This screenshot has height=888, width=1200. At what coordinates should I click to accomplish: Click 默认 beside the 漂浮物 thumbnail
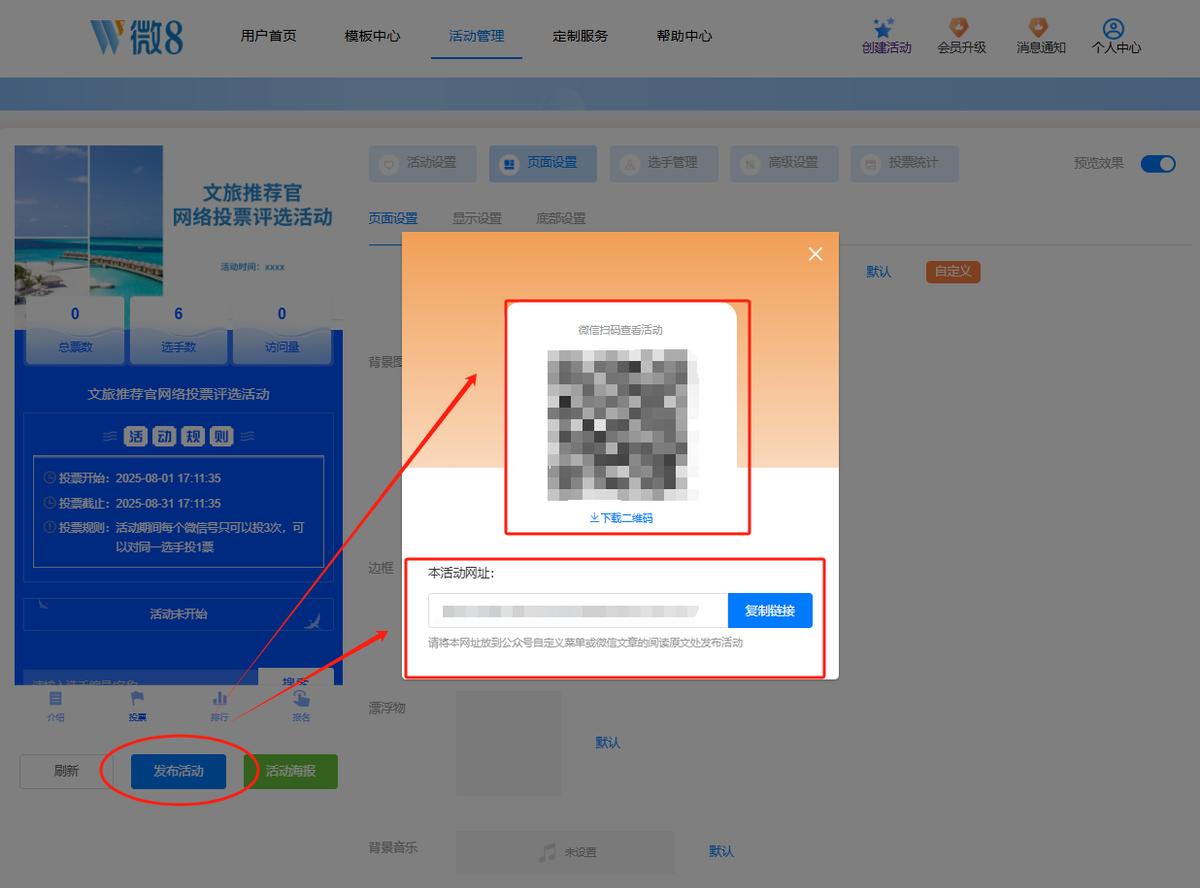[608, 743]
